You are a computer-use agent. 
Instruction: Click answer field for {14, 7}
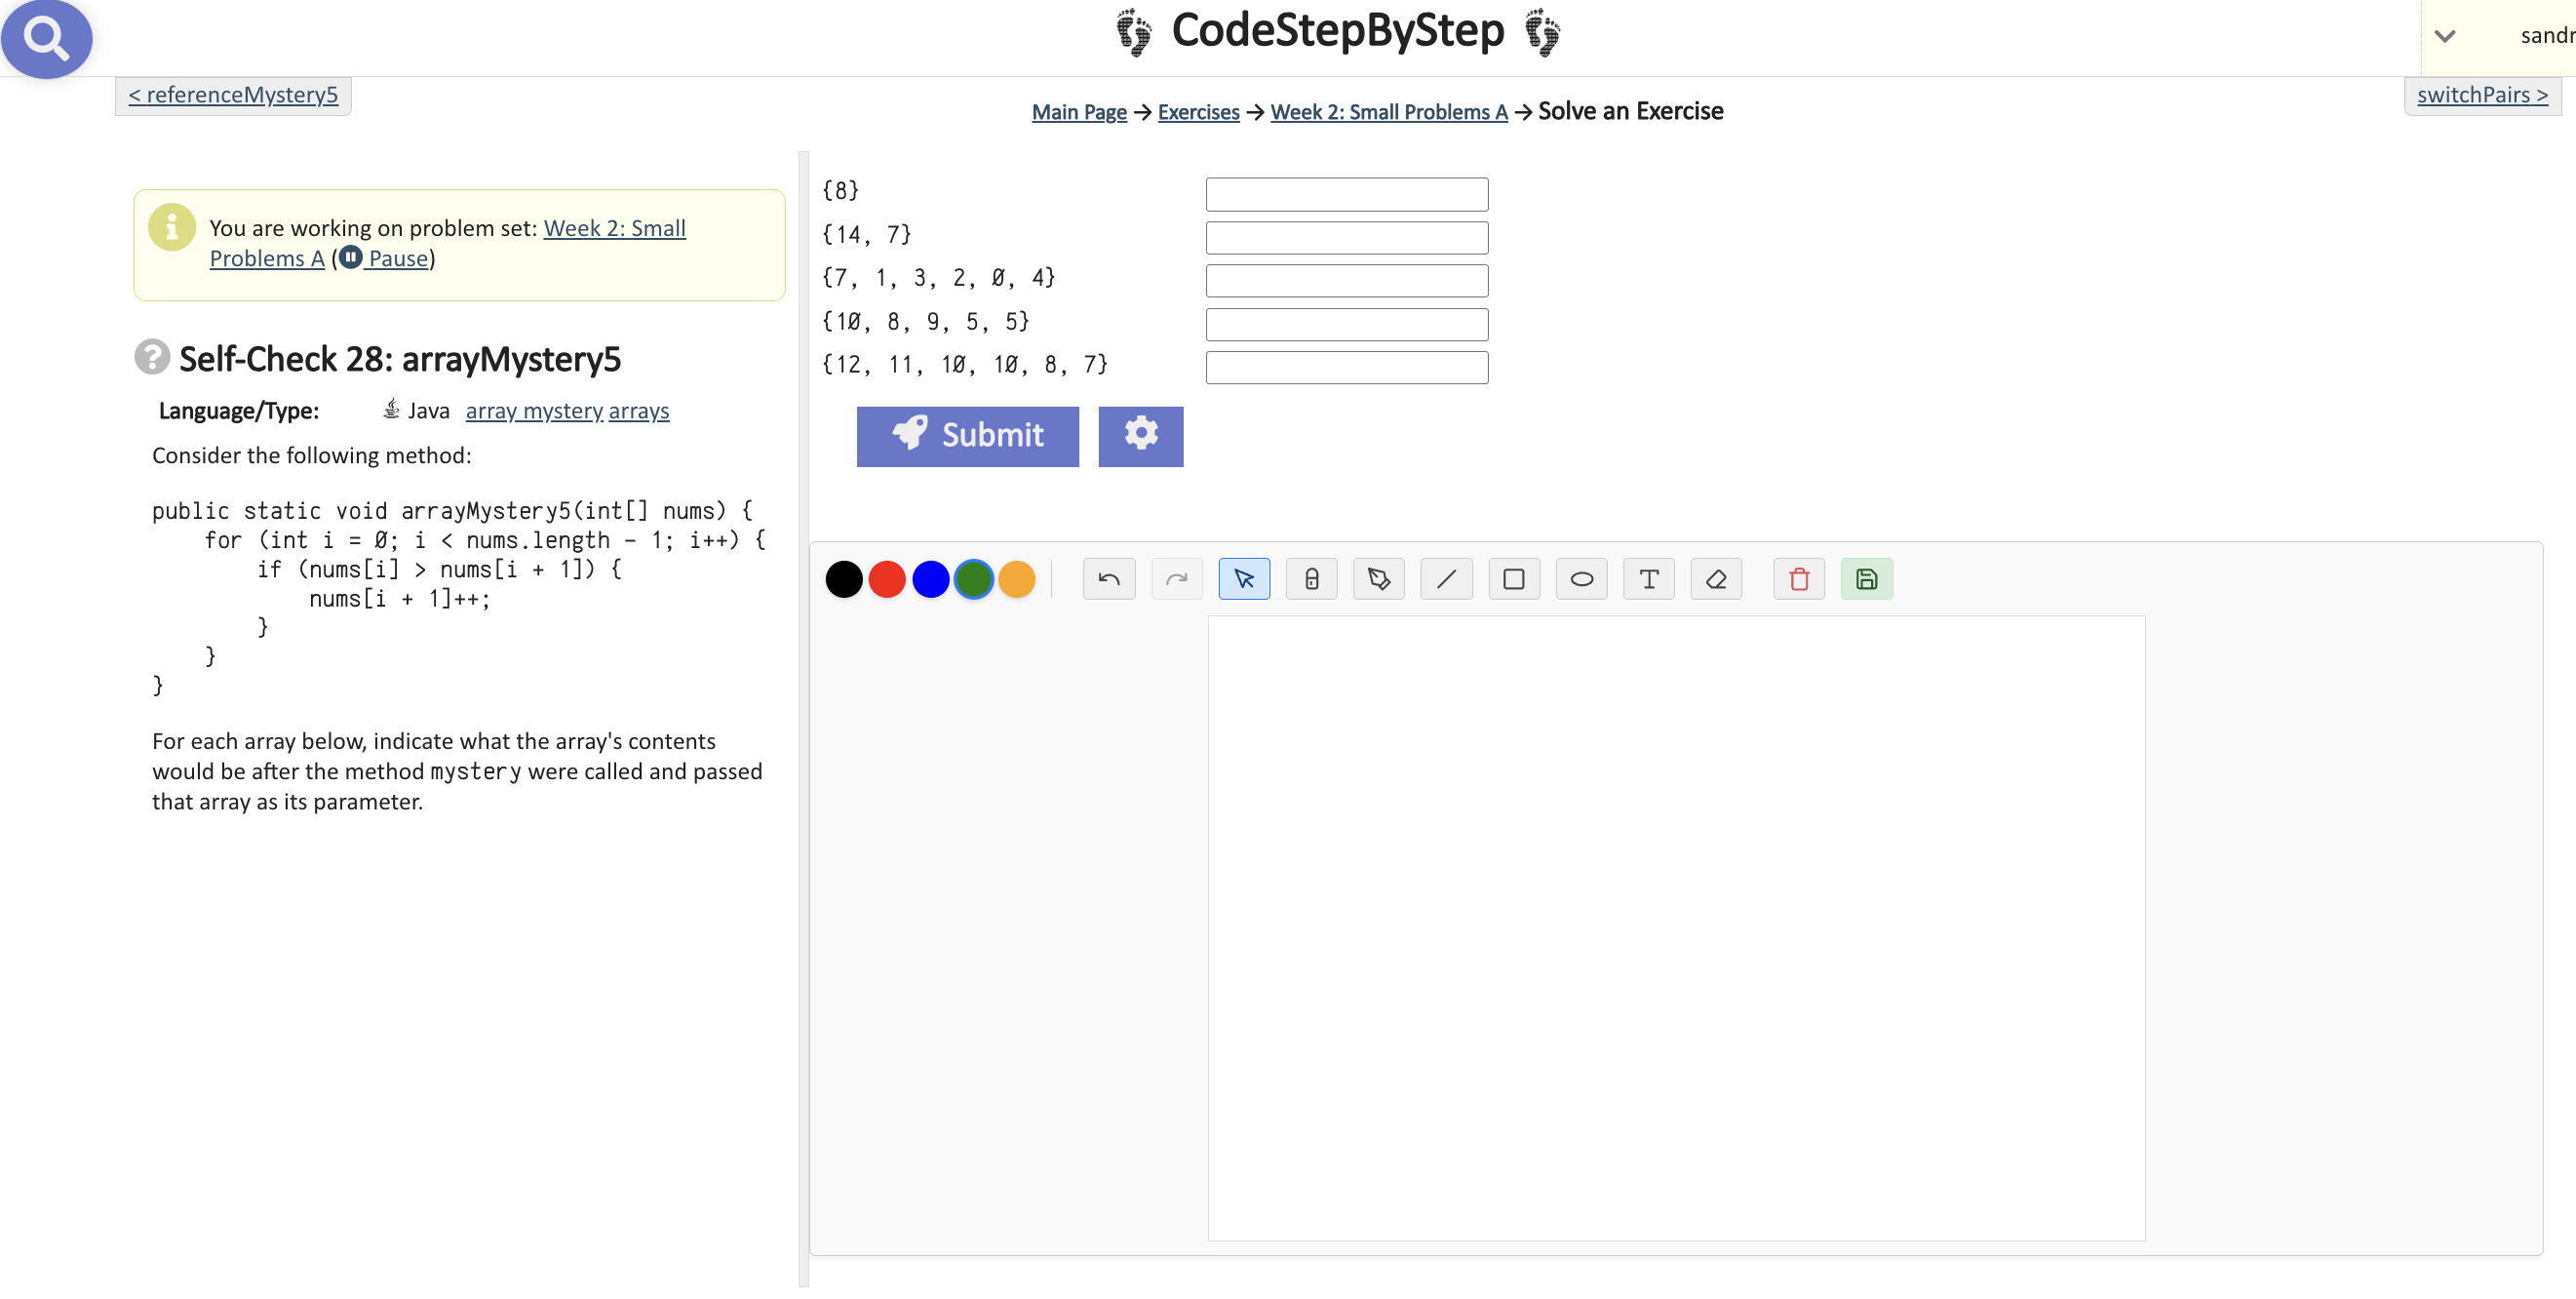(x=1346, y=237)
